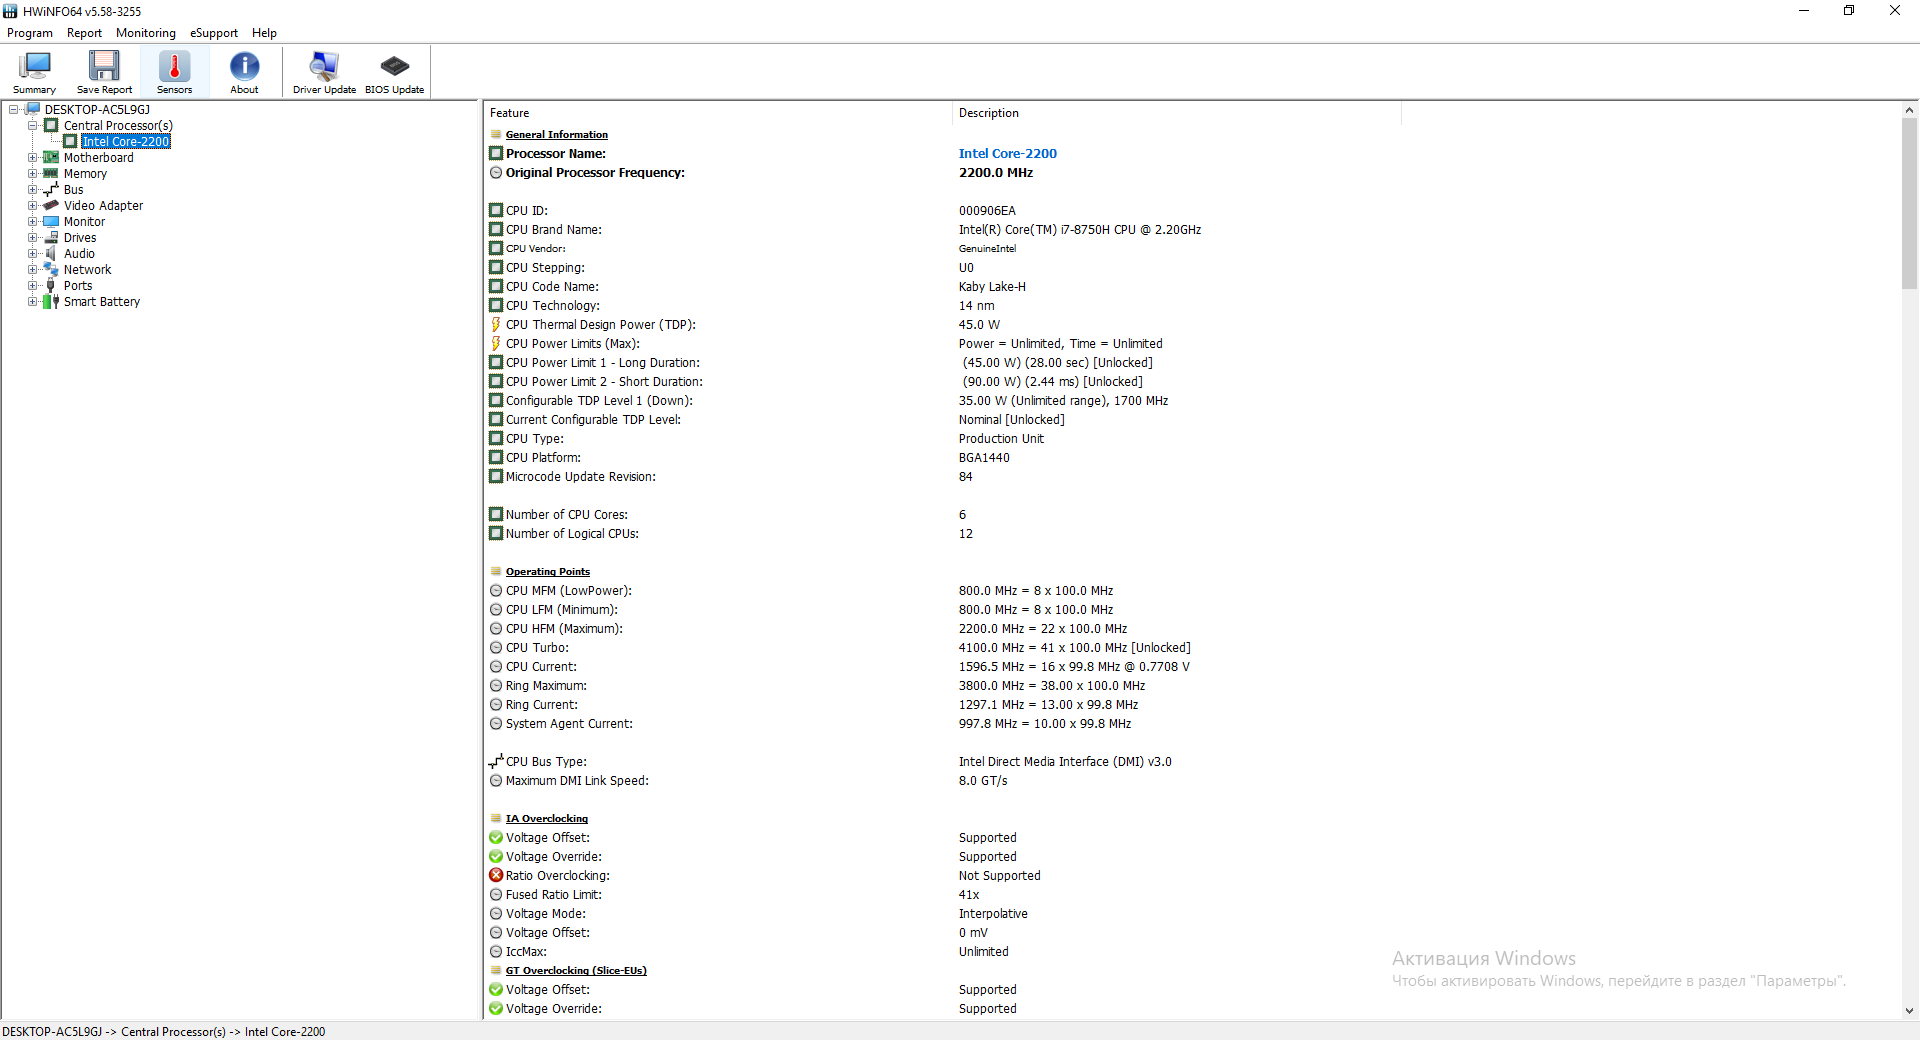Select the Ports tree item
Viewport: 1920px width, 1040px height.
[78, 286]
